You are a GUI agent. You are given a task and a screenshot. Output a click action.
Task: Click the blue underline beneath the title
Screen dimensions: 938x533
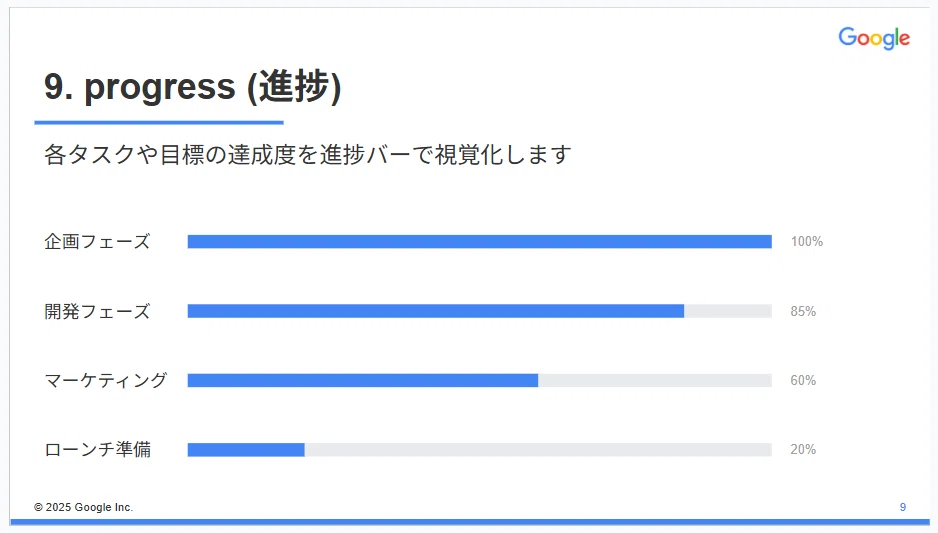(x=159, y=123)
